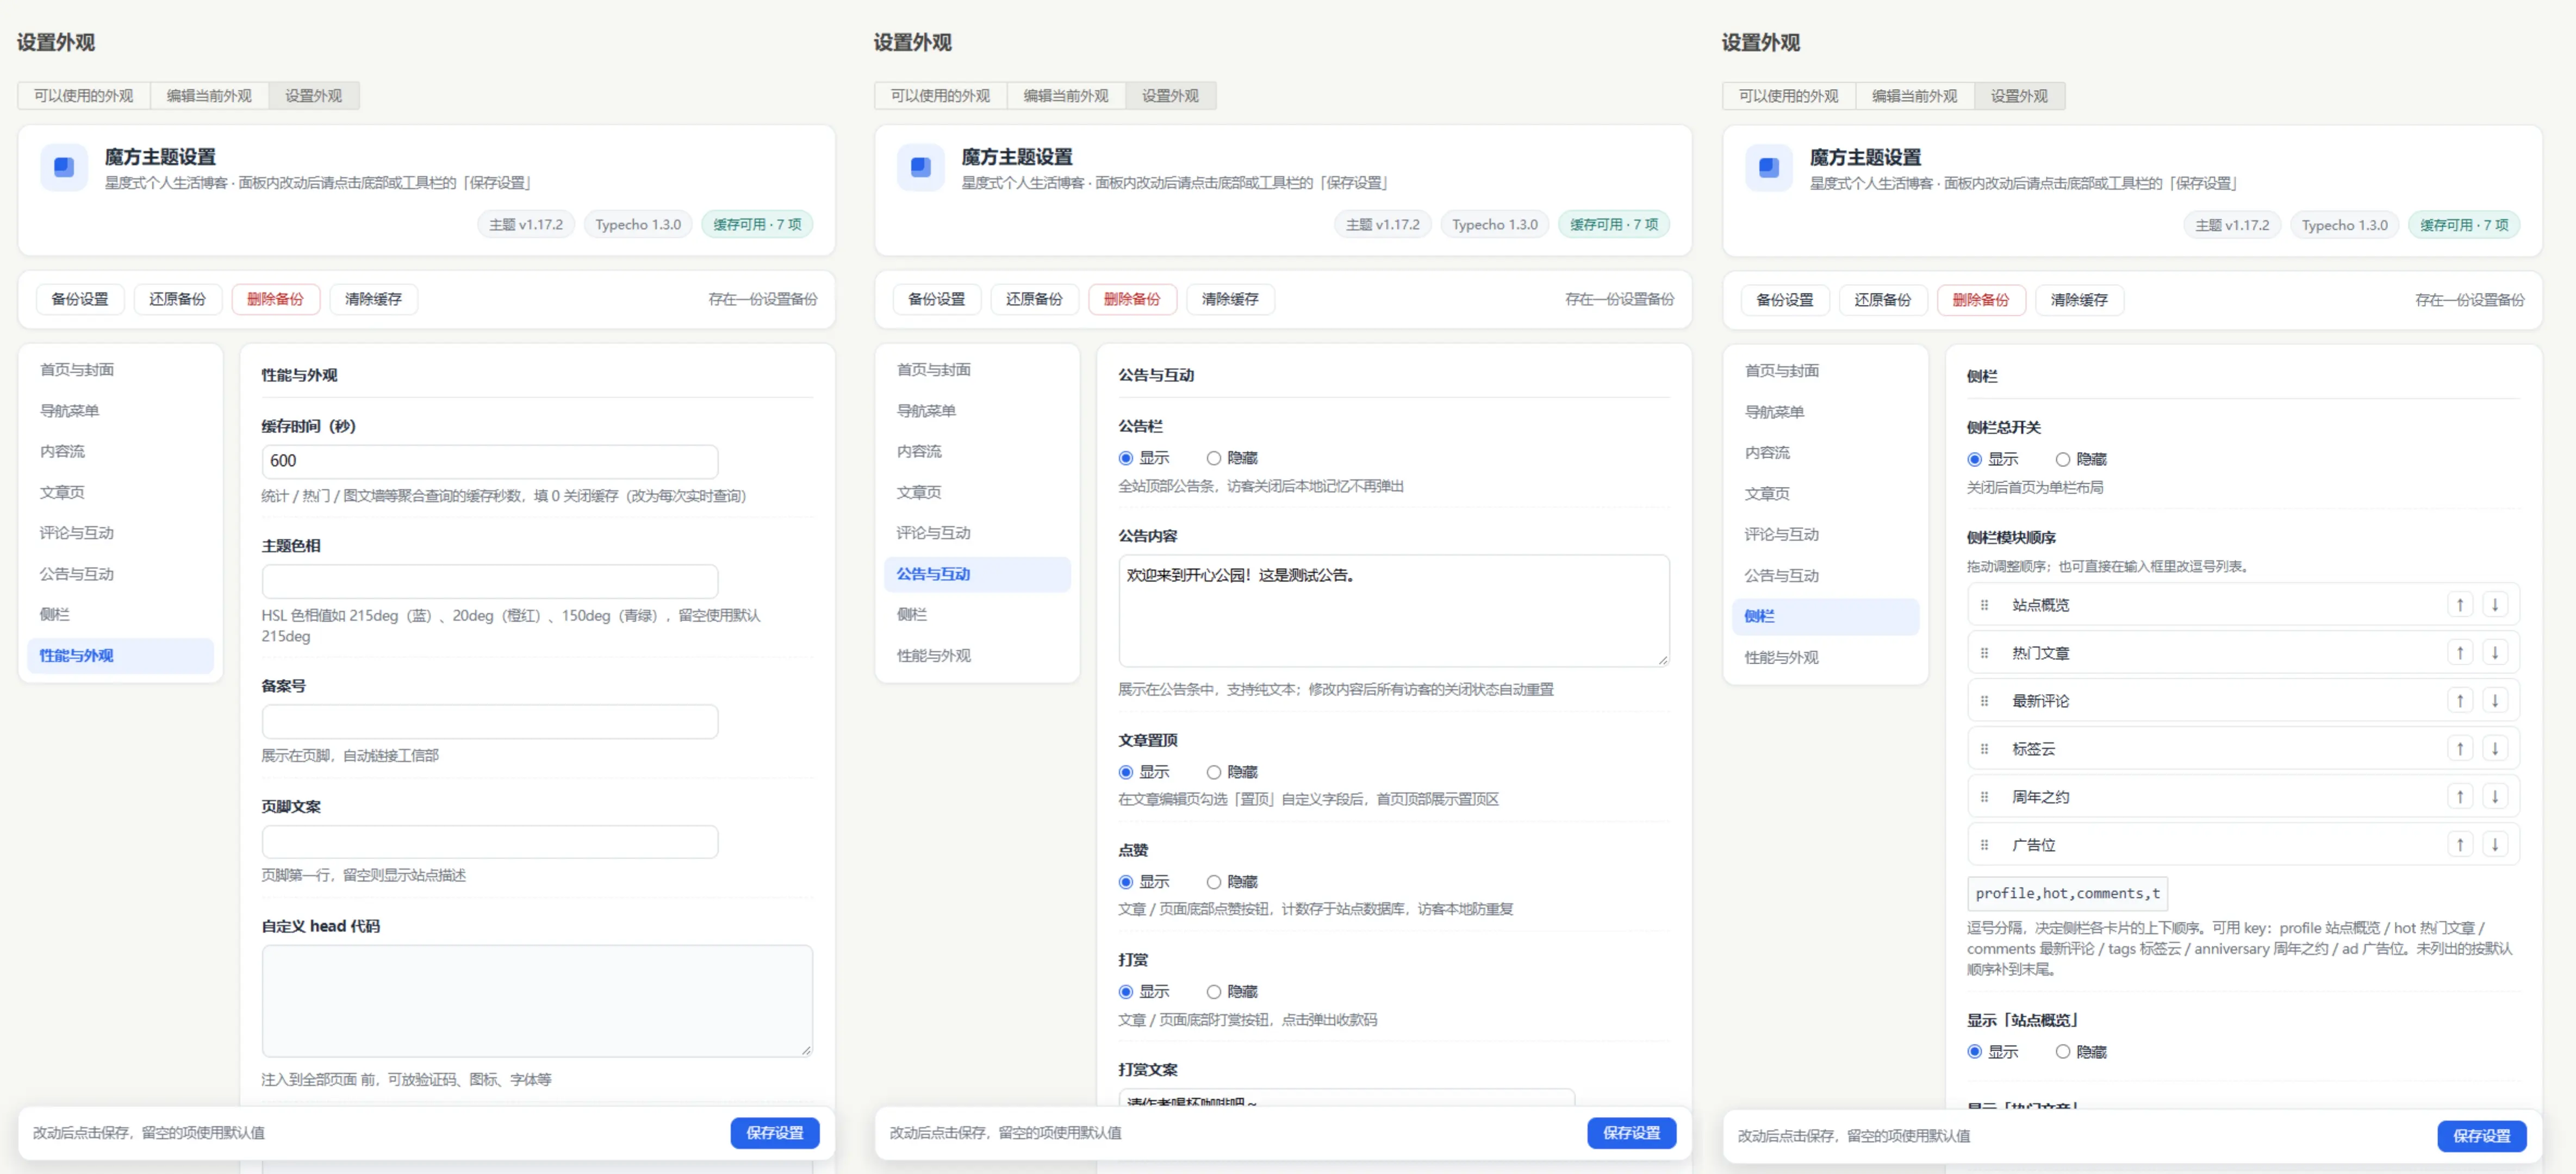This screenshot has width=2576, height=1174.
Task: Click into the 自定义 head 代码 textarea
Action: coord(537,1001)
